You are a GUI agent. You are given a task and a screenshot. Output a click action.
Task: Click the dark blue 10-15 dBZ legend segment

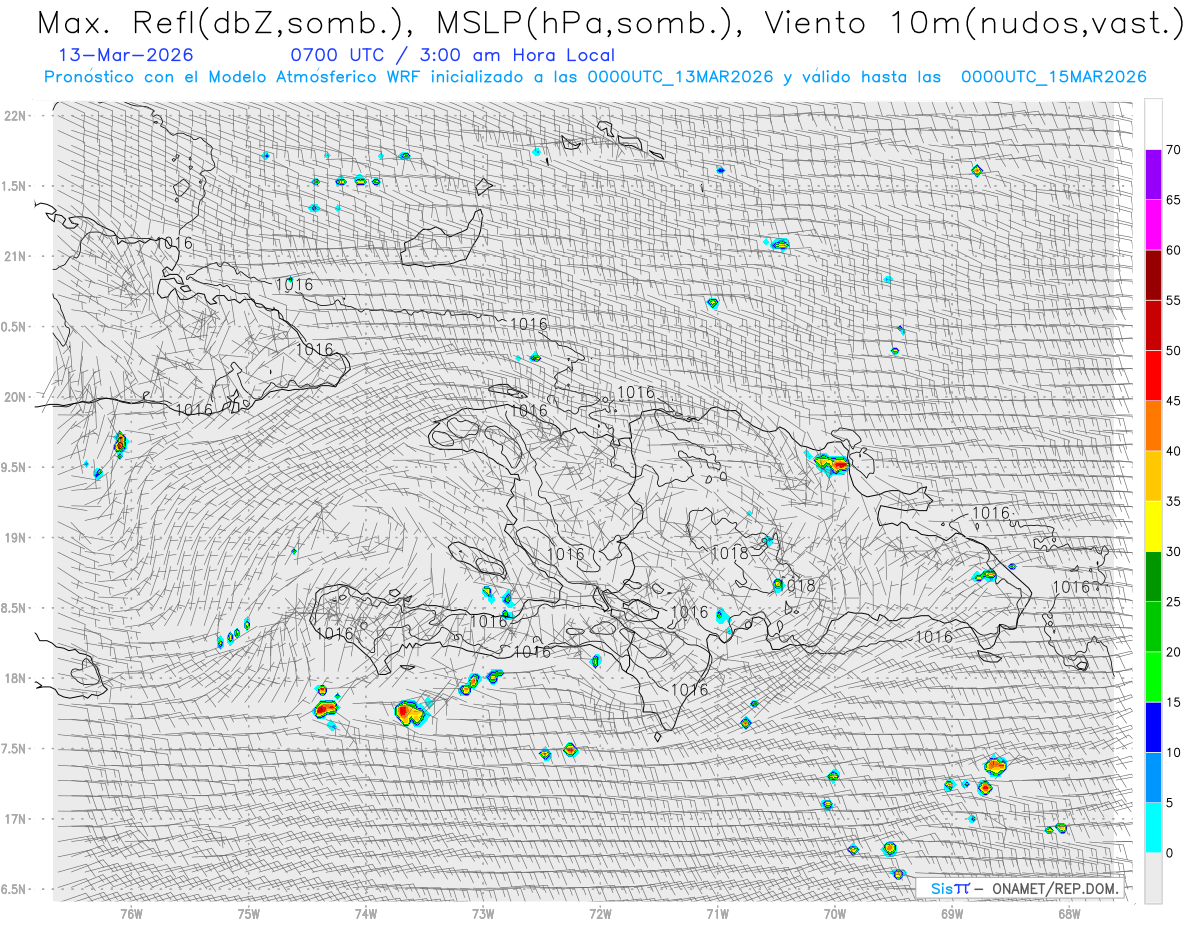[1153, 727]
